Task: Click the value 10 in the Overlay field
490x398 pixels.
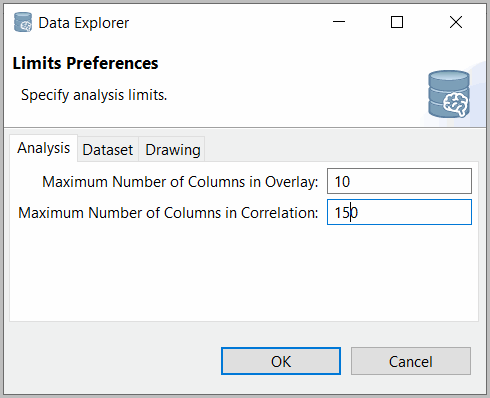Action: tap(342, 182)
